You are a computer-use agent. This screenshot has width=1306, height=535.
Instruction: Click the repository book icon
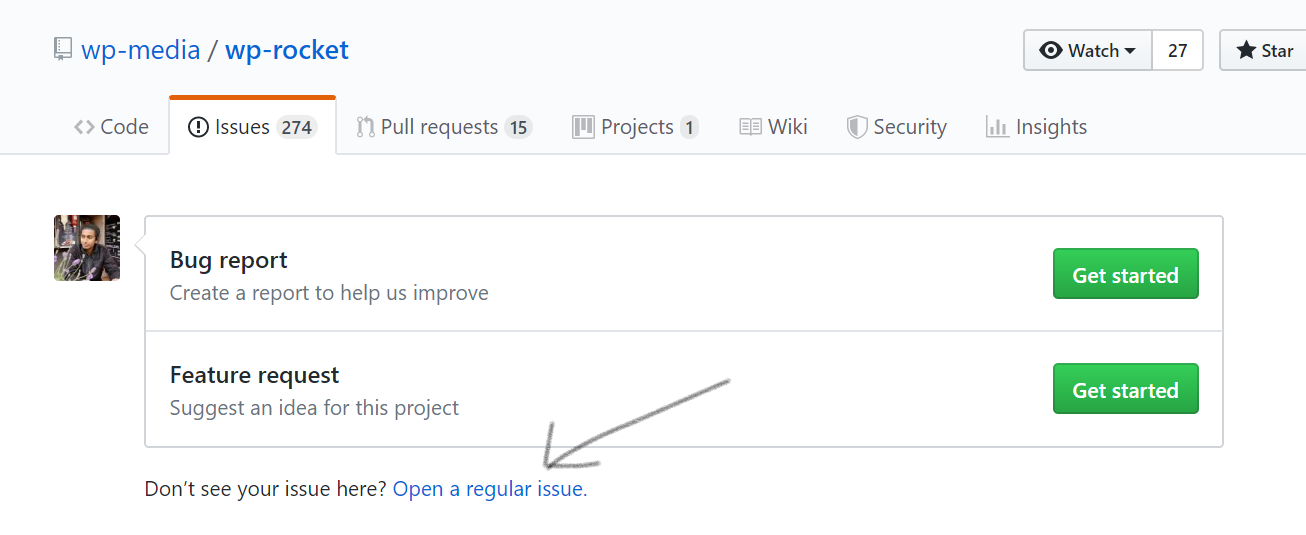[63, 50]
